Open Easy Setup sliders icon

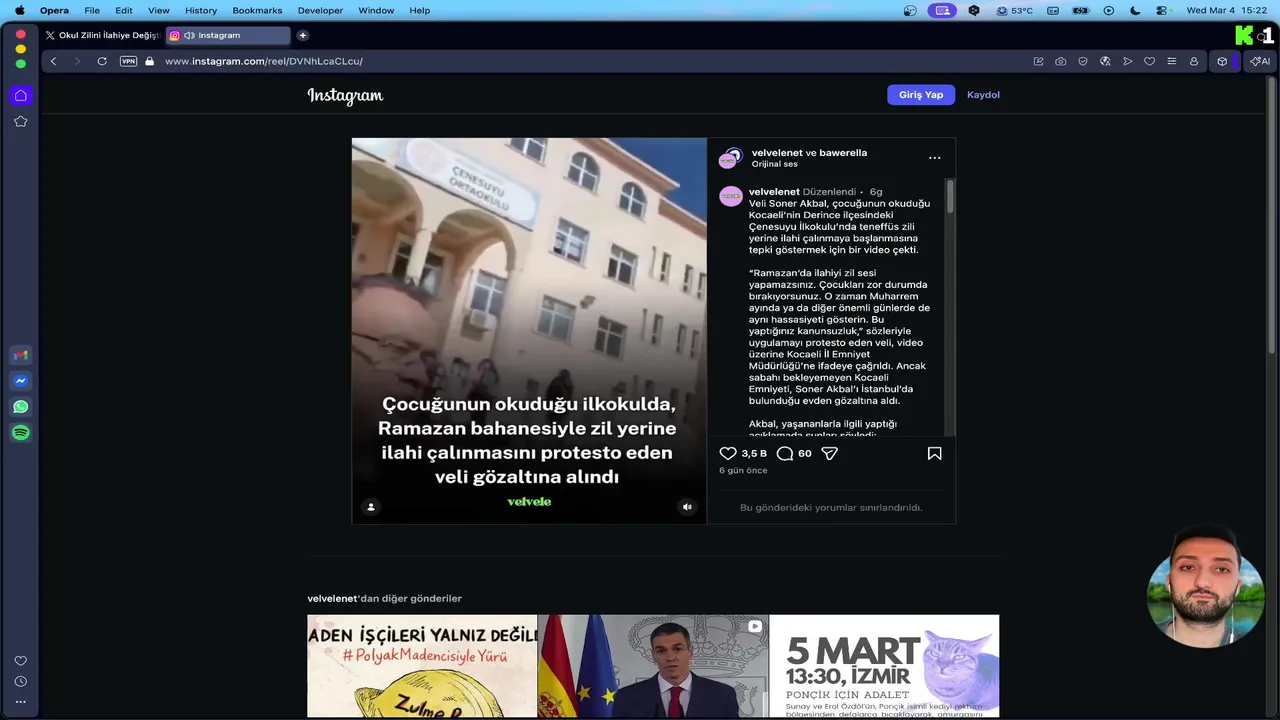click(1171, 61)
